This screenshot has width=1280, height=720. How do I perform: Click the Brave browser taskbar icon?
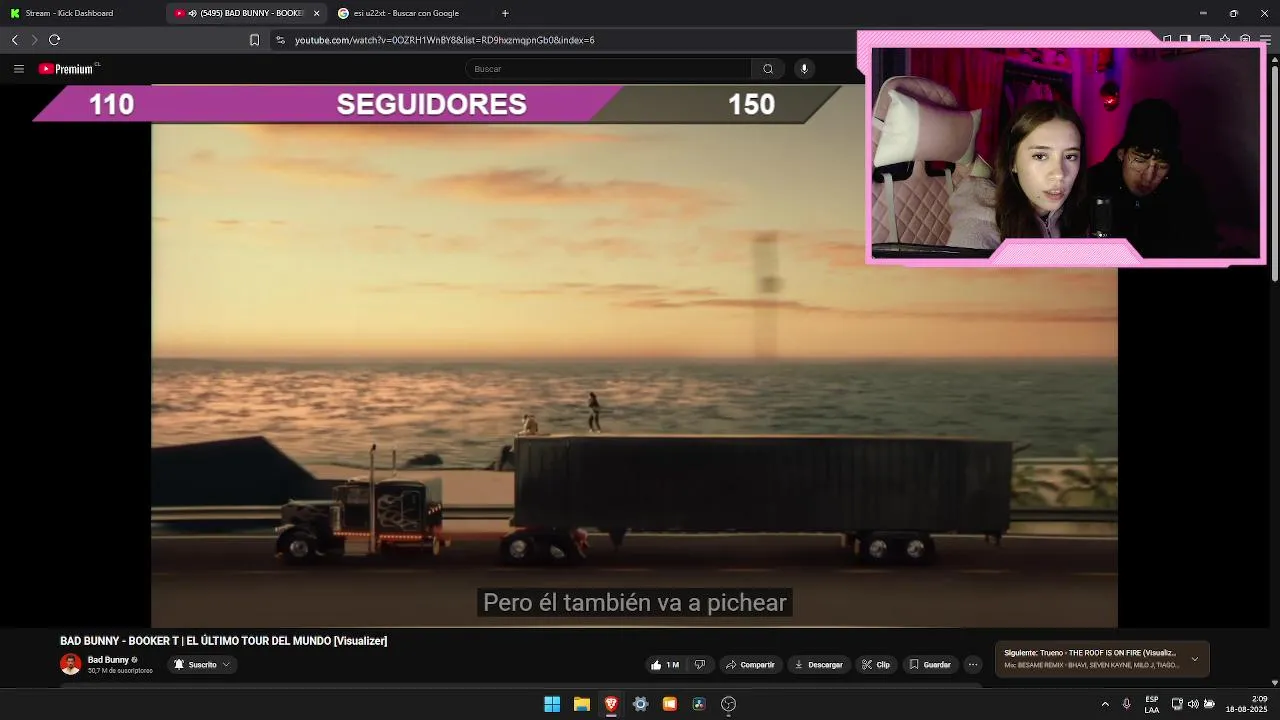click(611, 704)
